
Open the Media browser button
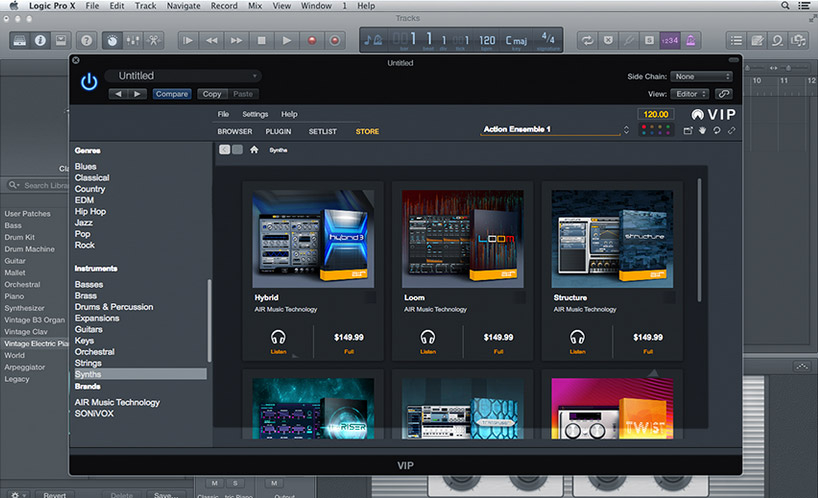coord(798,40)
